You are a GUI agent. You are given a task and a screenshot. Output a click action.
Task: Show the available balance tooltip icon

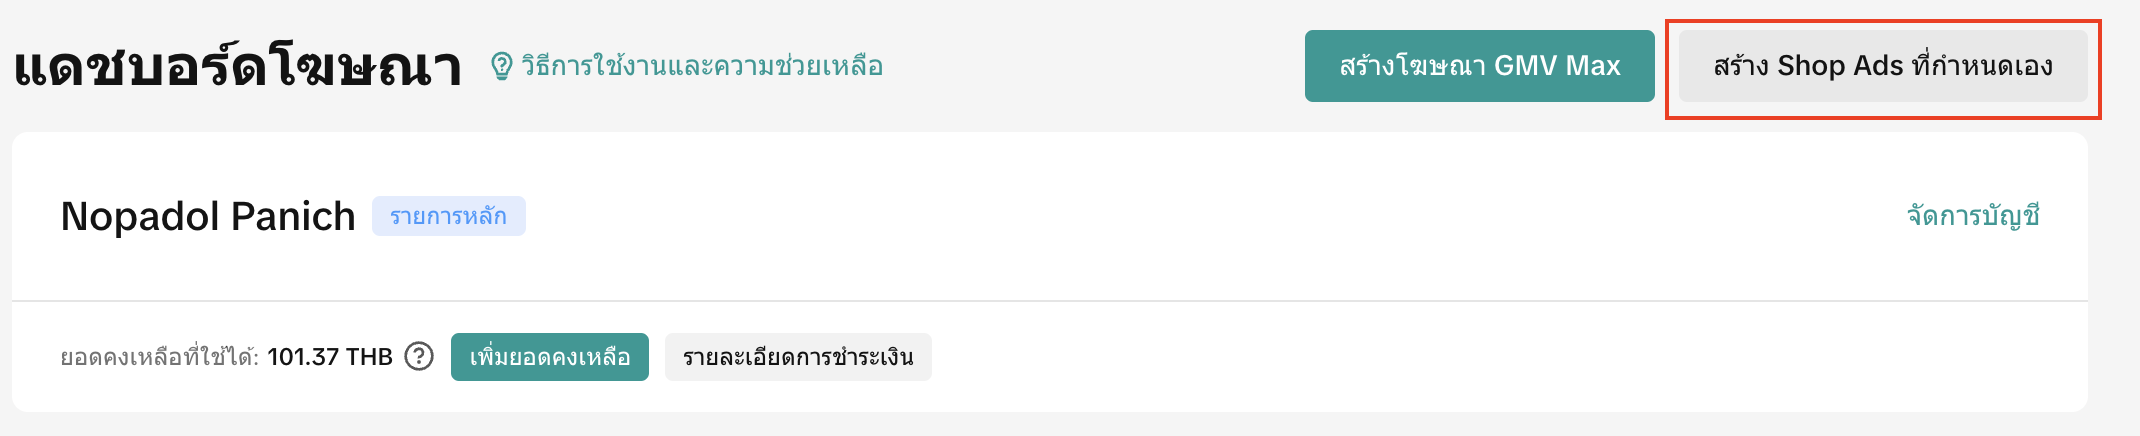pyautogui.click(x=419, y=356)
